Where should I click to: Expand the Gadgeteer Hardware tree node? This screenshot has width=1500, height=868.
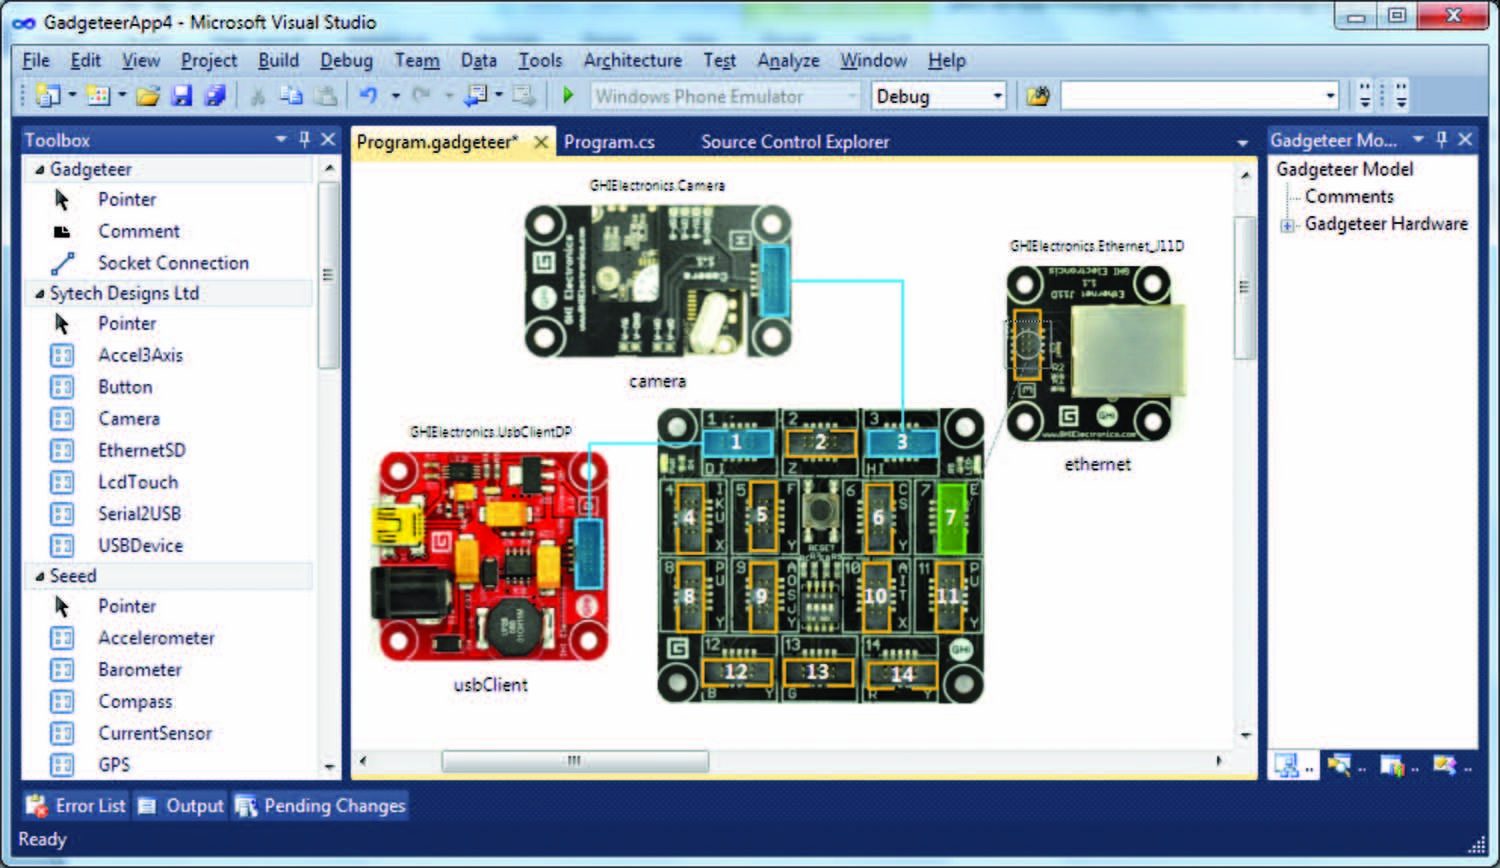click(x=1287, y=226)
